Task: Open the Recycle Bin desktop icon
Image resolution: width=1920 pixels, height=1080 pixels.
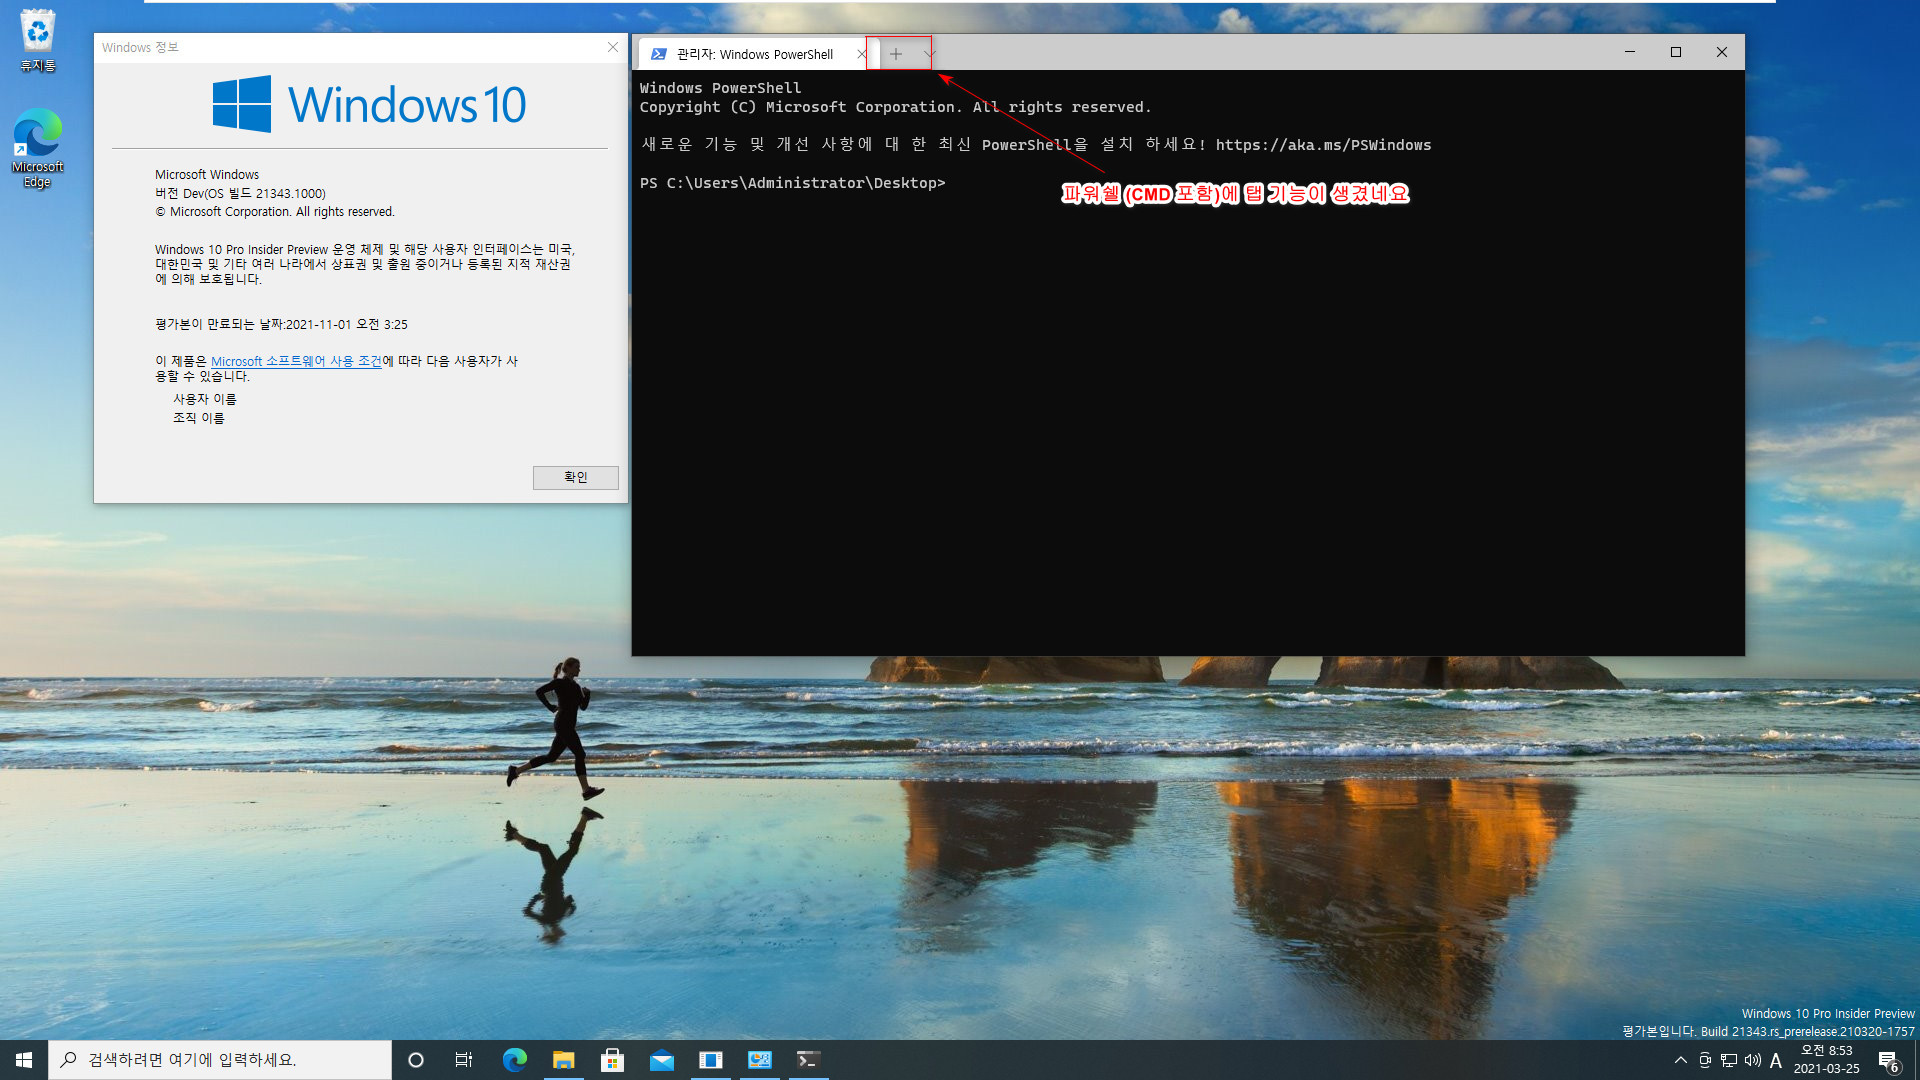Action: click(x=38, y=41)
